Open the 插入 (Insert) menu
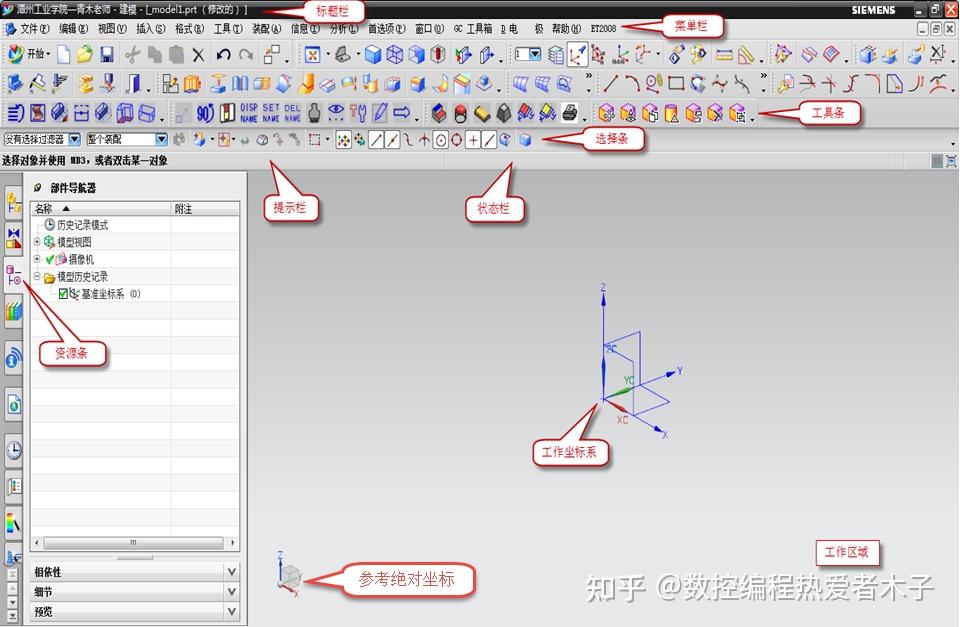 click(150, 29)
